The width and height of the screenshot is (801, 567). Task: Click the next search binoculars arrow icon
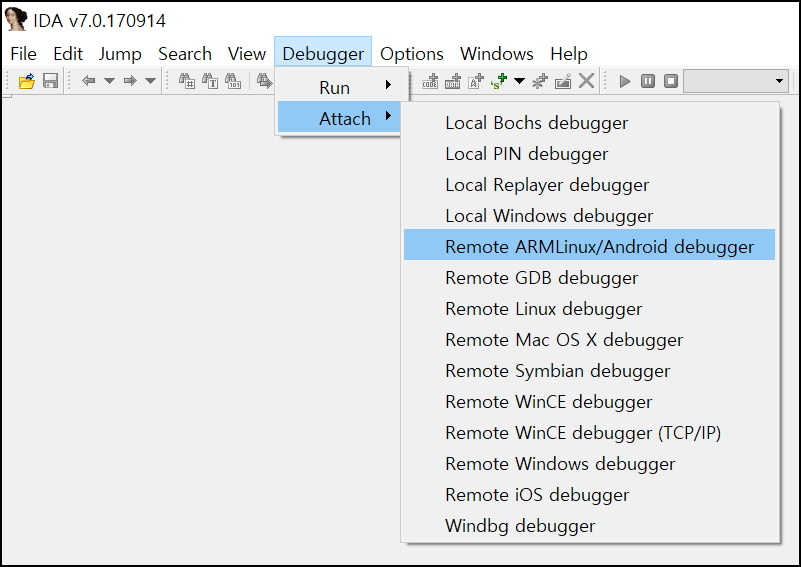tap(264, 81)
